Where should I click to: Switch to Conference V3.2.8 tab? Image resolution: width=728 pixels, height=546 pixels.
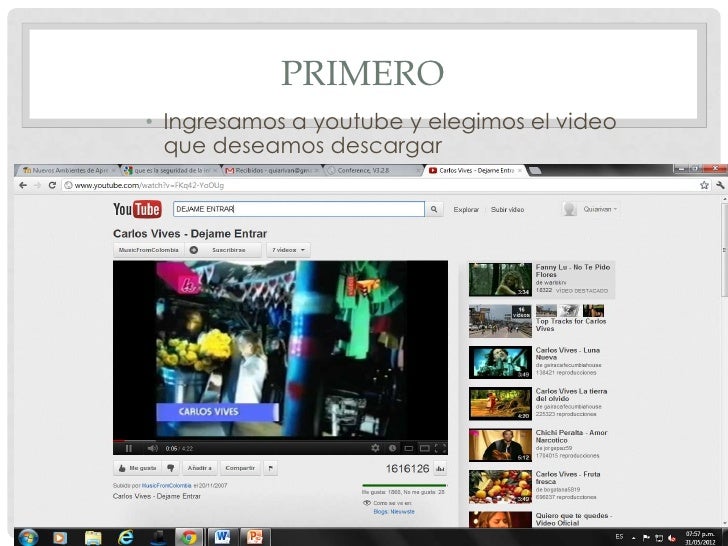[373, 171]
